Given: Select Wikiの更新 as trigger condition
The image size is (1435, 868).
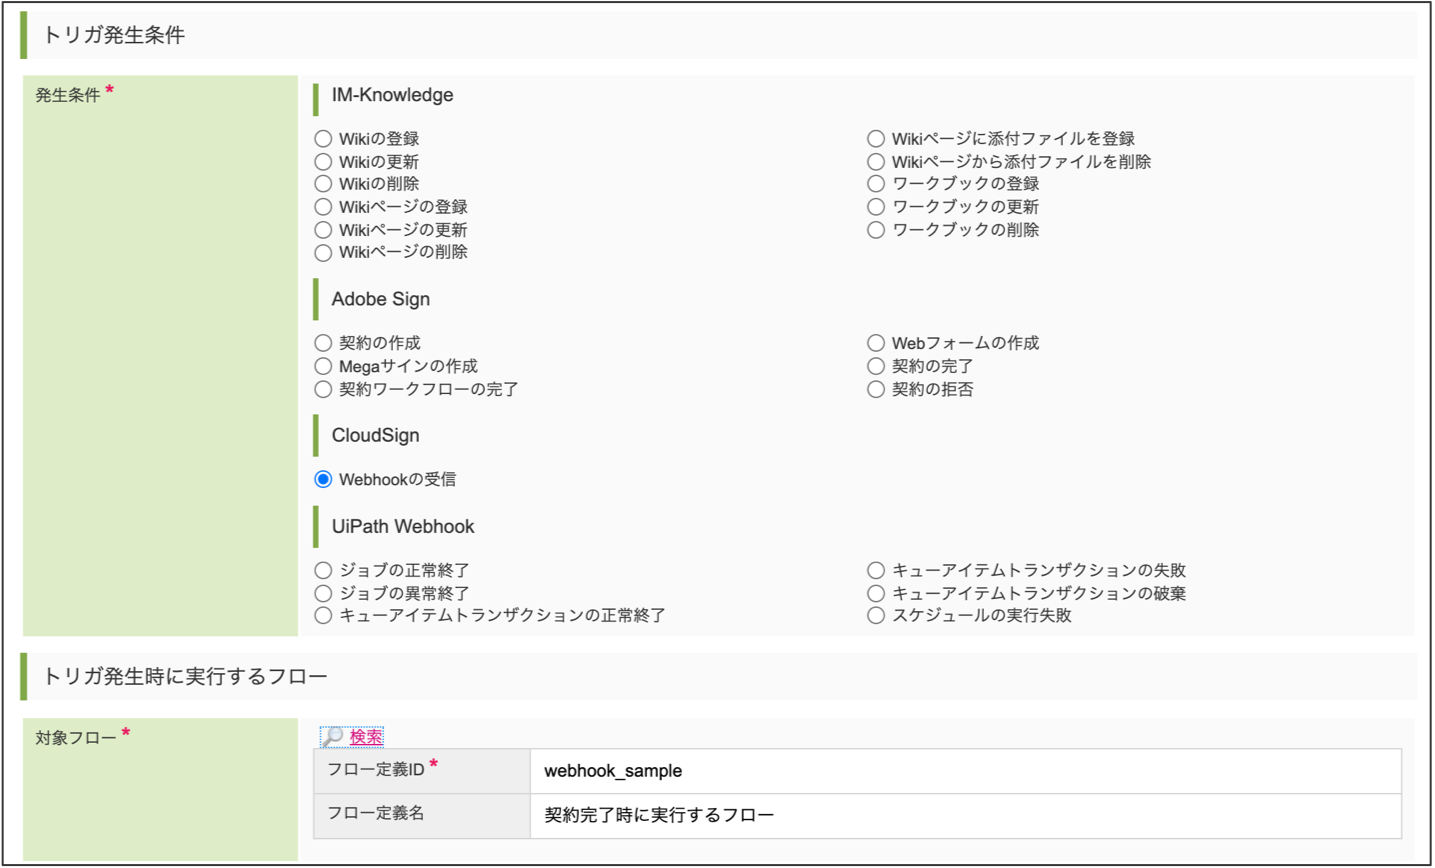Looking at the screenshot, I should [x=322, y=161].
